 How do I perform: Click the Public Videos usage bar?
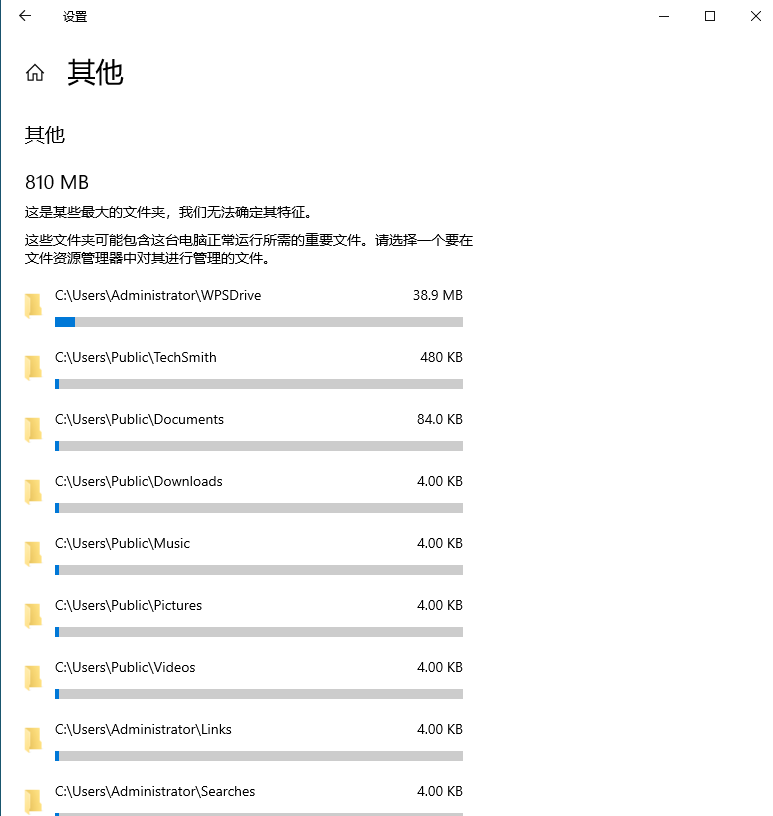259,694
